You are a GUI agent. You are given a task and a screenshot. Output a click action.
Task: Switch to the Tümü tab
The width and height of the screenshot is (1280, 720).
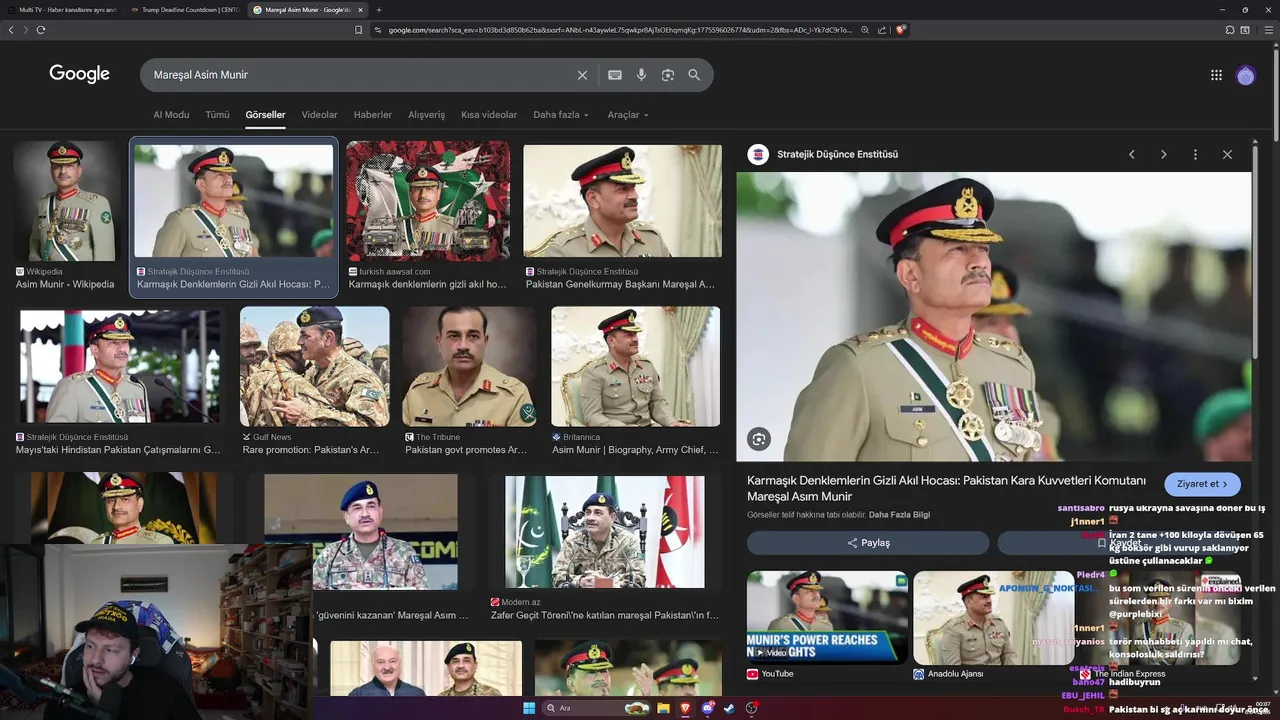[x=217, y=115]
